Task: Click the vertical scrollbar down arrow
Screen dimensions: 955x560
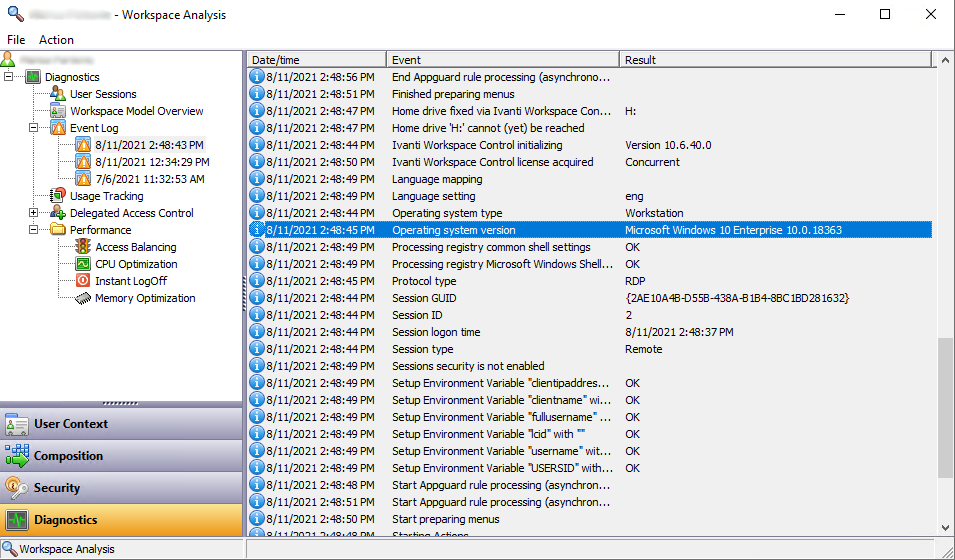Action: tap(946, 527)
